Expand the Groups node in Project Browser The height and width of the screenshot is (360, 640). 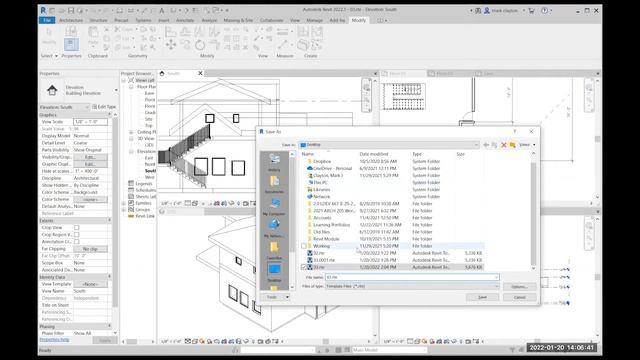pyautogui.click(x=124, y=209)
